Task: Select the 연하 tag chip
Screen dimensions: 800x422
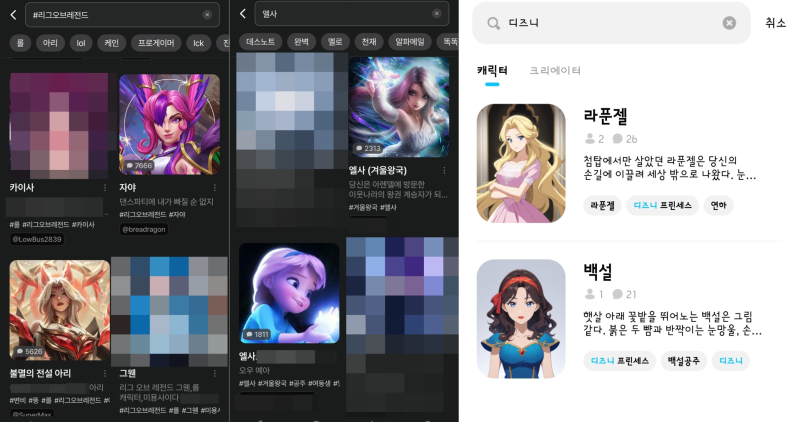Action: coord(718,205)
